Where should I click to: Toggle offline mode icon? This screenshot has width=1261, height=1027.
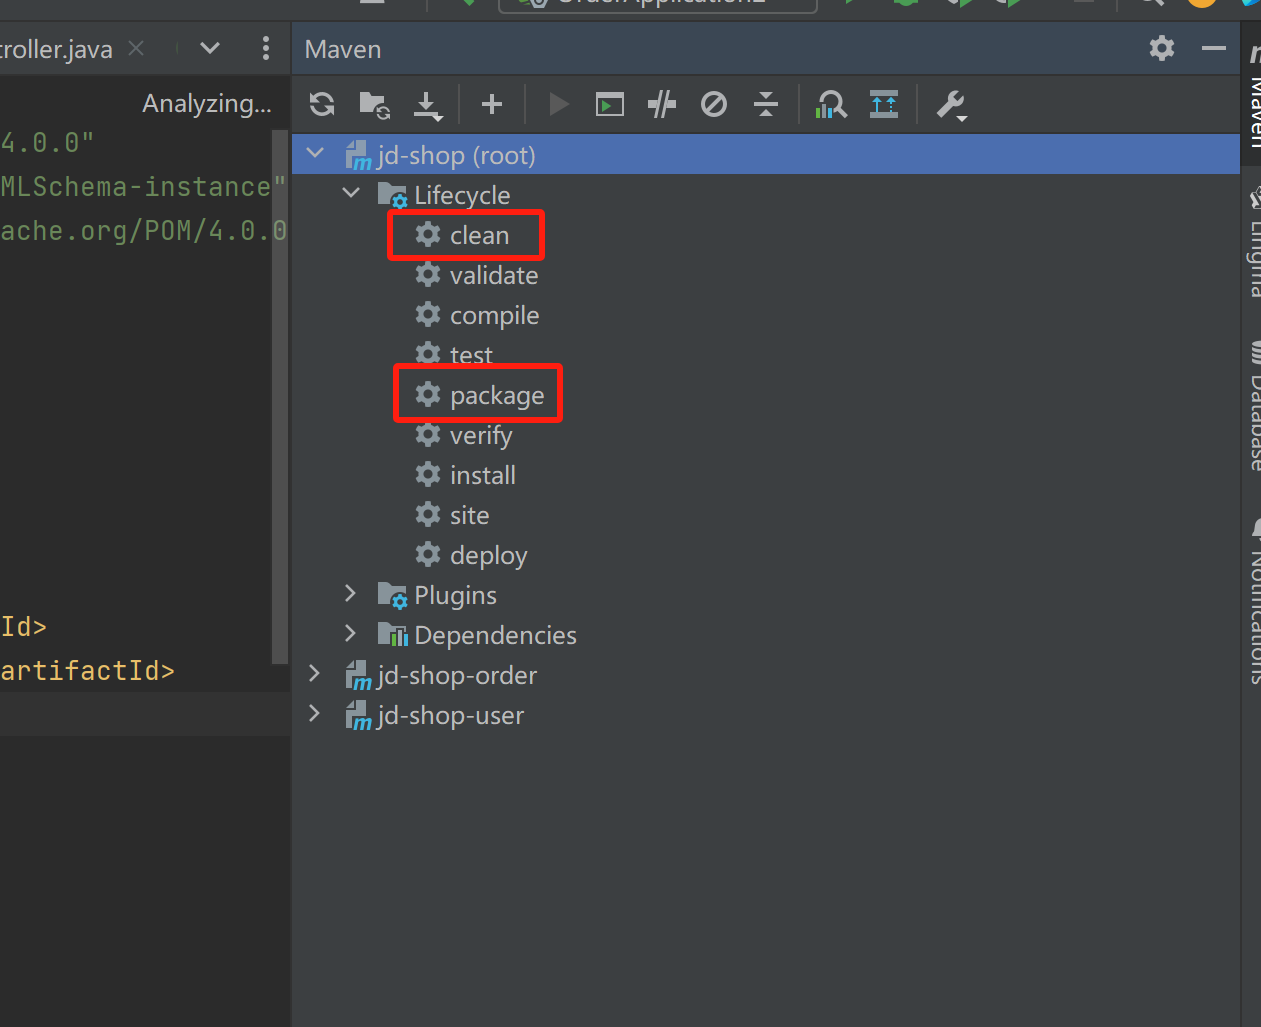[662, 104]
